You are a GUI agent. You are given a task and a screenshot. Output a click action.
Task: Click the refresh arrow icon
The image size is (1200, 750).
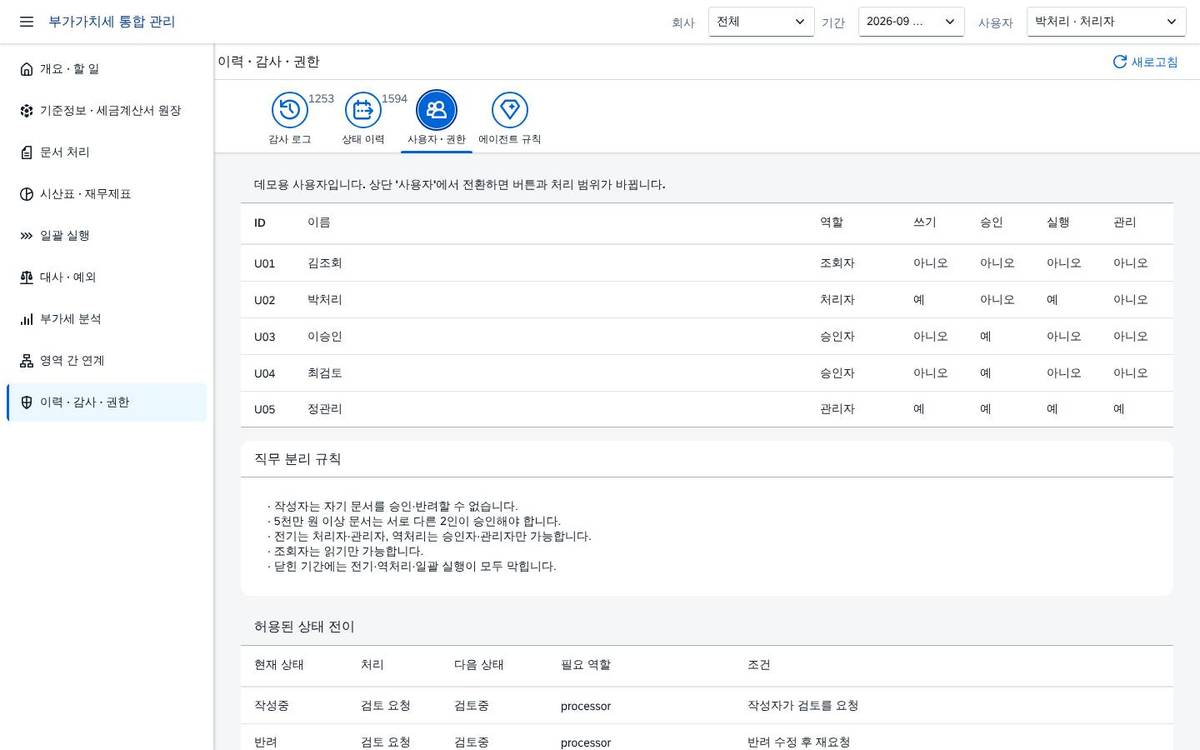[1120, 62]
